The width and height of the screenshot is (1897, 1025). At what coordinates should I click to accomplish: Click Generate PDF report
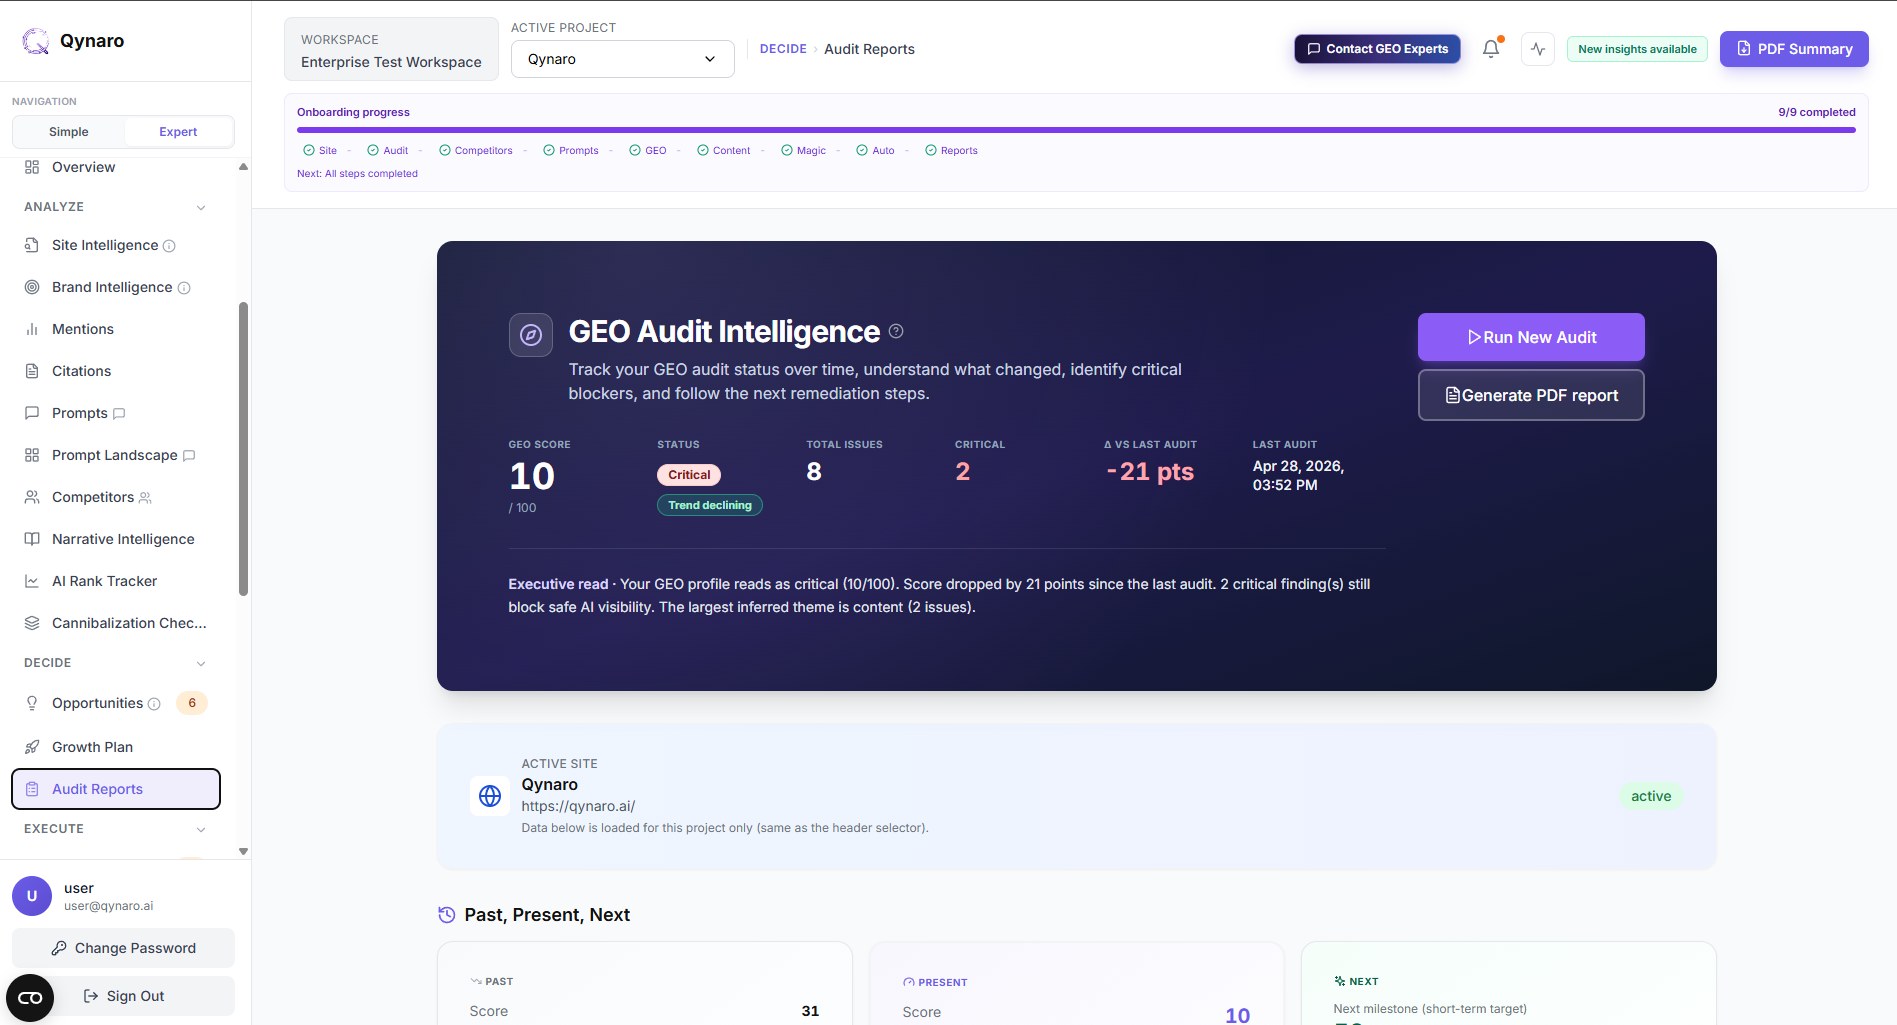point(1531,395)
